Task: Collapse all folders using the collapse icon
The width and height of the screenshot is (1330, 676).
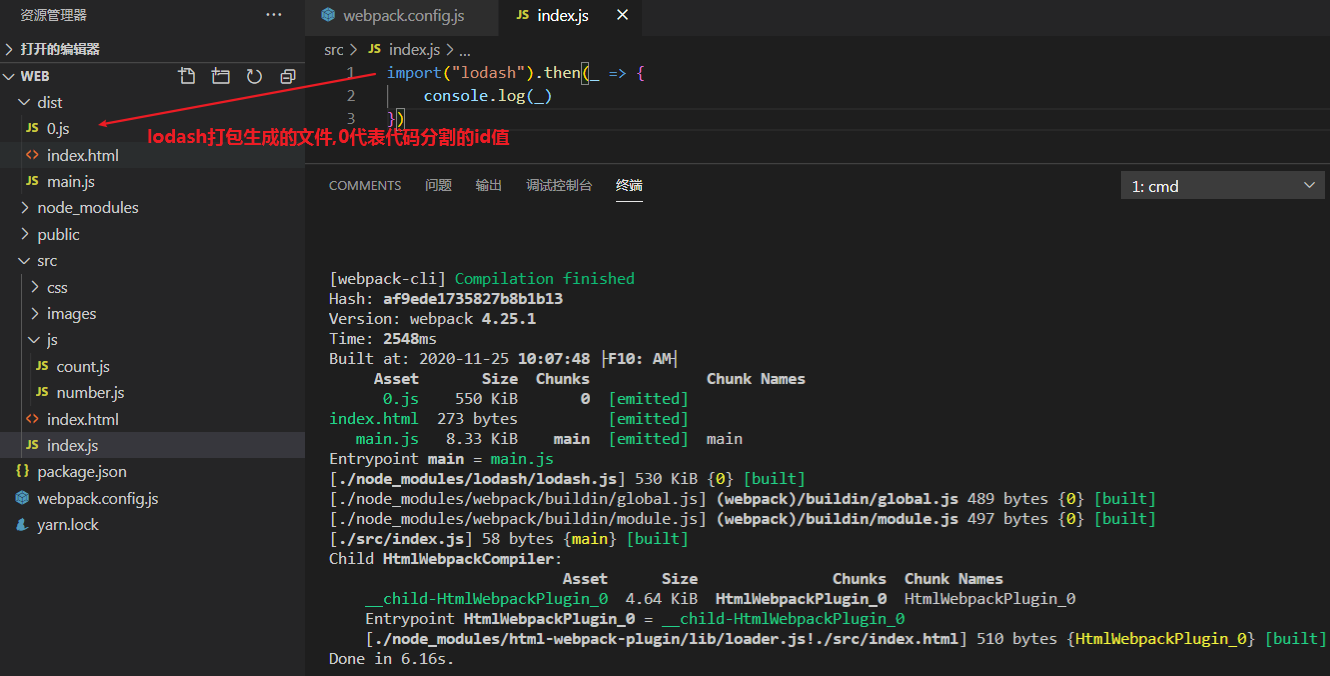Action: click(x=287, y=75)
